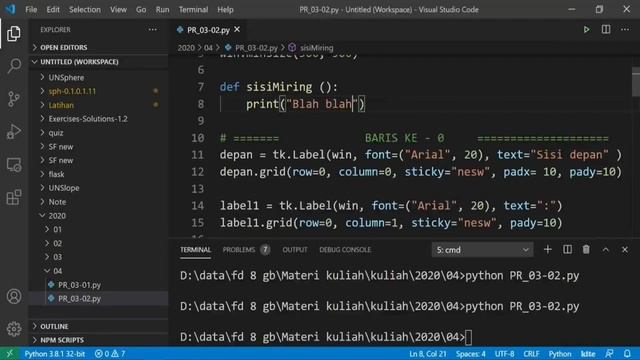Click Ln 8, Col 21 to go to line

click(x=428, y=354)
